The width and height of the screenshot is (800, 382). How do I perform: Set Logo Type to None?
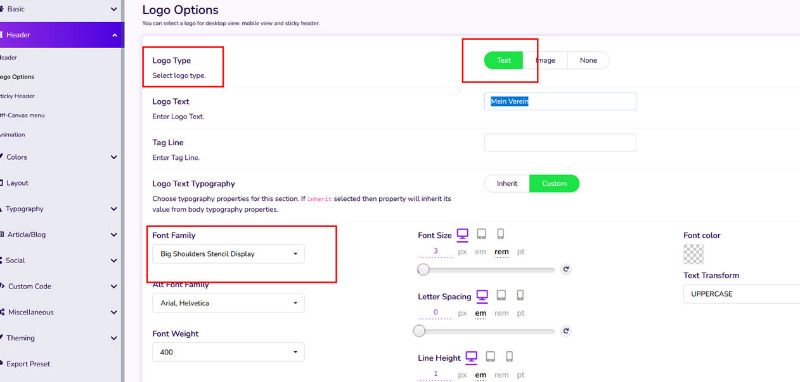[588, 60]
